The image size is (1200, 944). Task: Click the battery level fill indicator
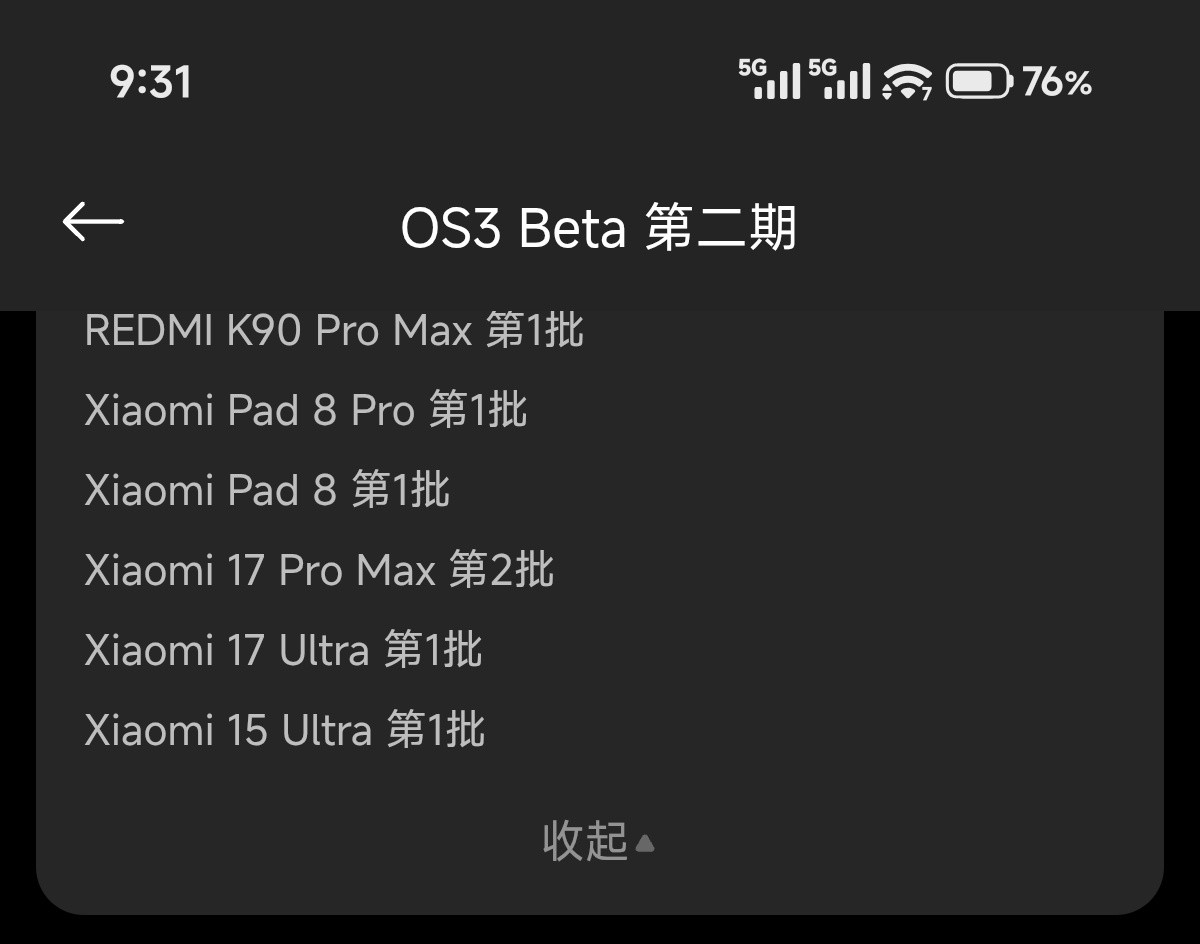point(970,82)
